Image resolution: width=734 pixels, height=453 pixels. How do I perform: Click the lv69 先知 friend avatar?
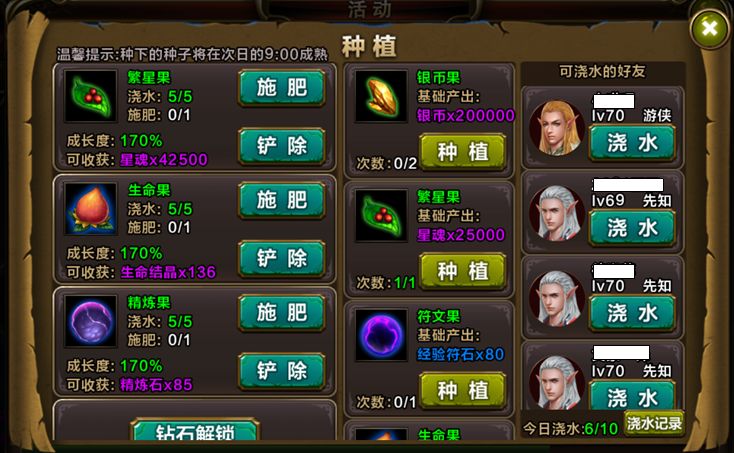tap(557, 213)
